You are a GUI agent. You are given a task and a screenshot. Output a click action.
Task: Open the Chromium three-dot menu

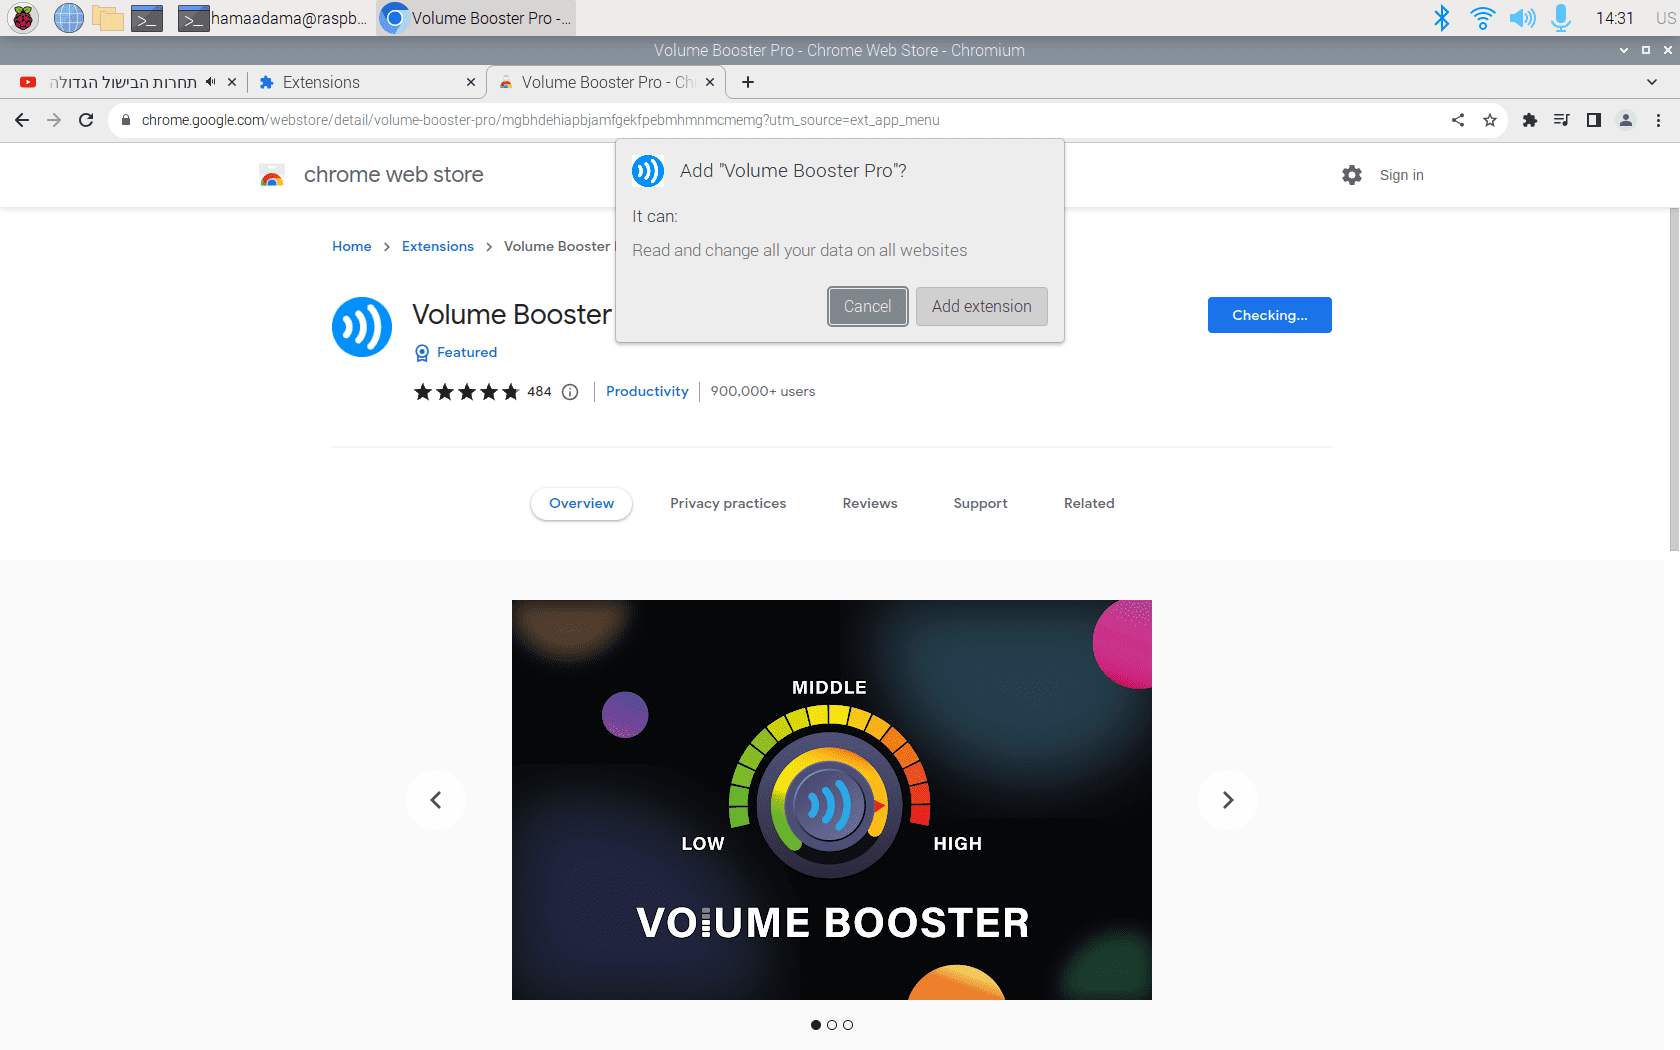[1658, 120]
